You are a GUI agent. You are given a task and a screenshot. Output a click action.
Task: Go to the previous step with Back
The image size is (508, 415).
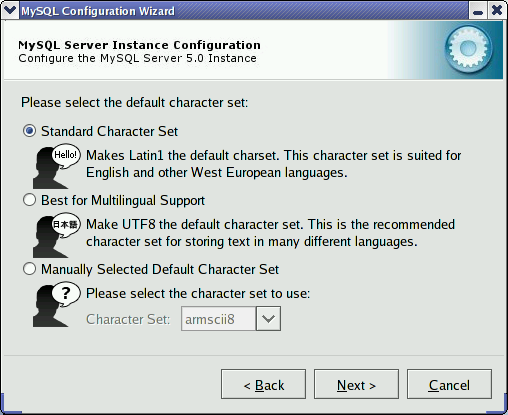pyautogui.click(x=263, y=384)
